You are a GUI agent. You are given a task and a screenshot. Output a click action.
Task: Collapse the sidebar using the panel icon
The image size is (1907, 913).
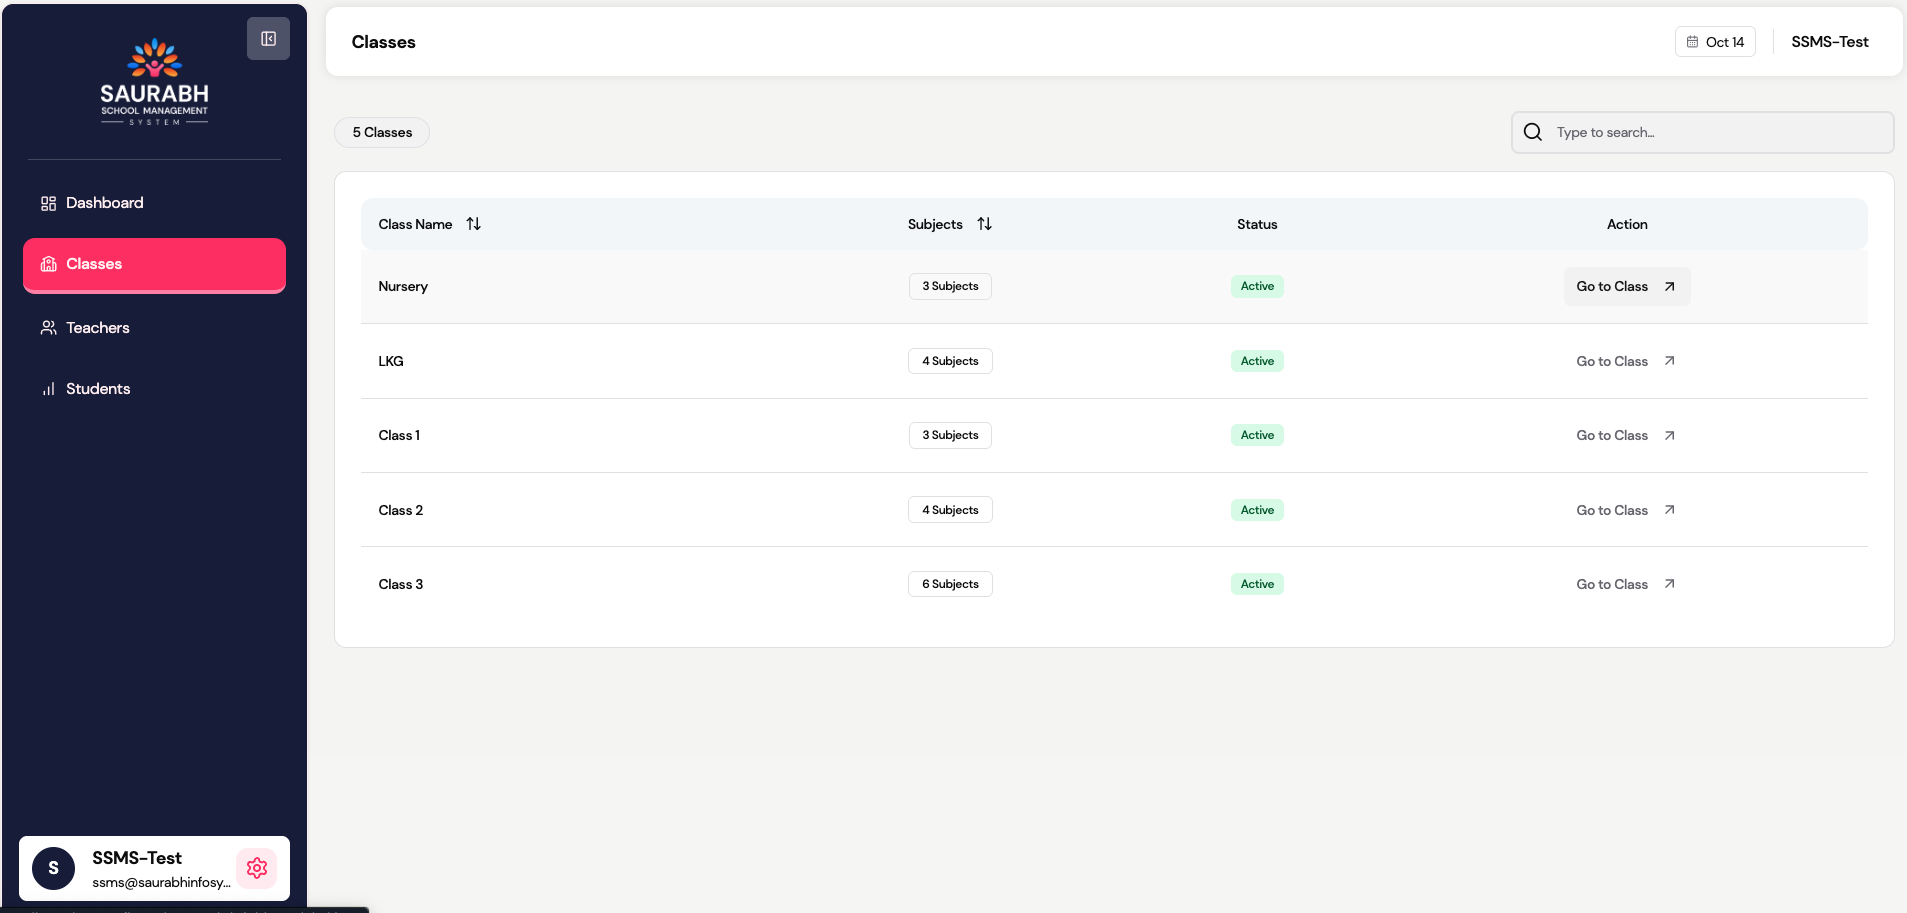(268, 39)
